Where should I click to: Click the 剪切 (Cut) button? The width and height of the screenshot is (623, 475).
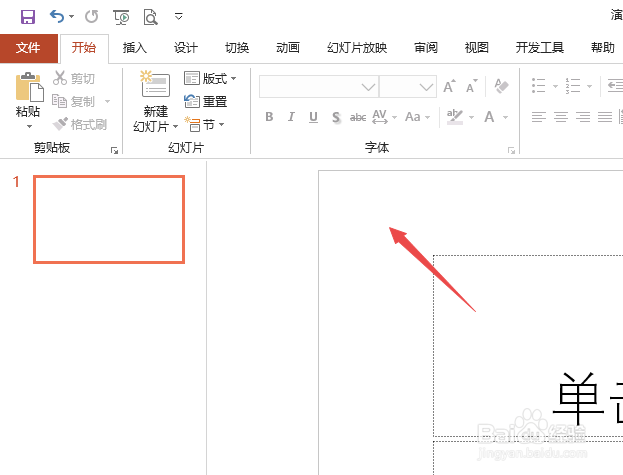pos(74,78)
